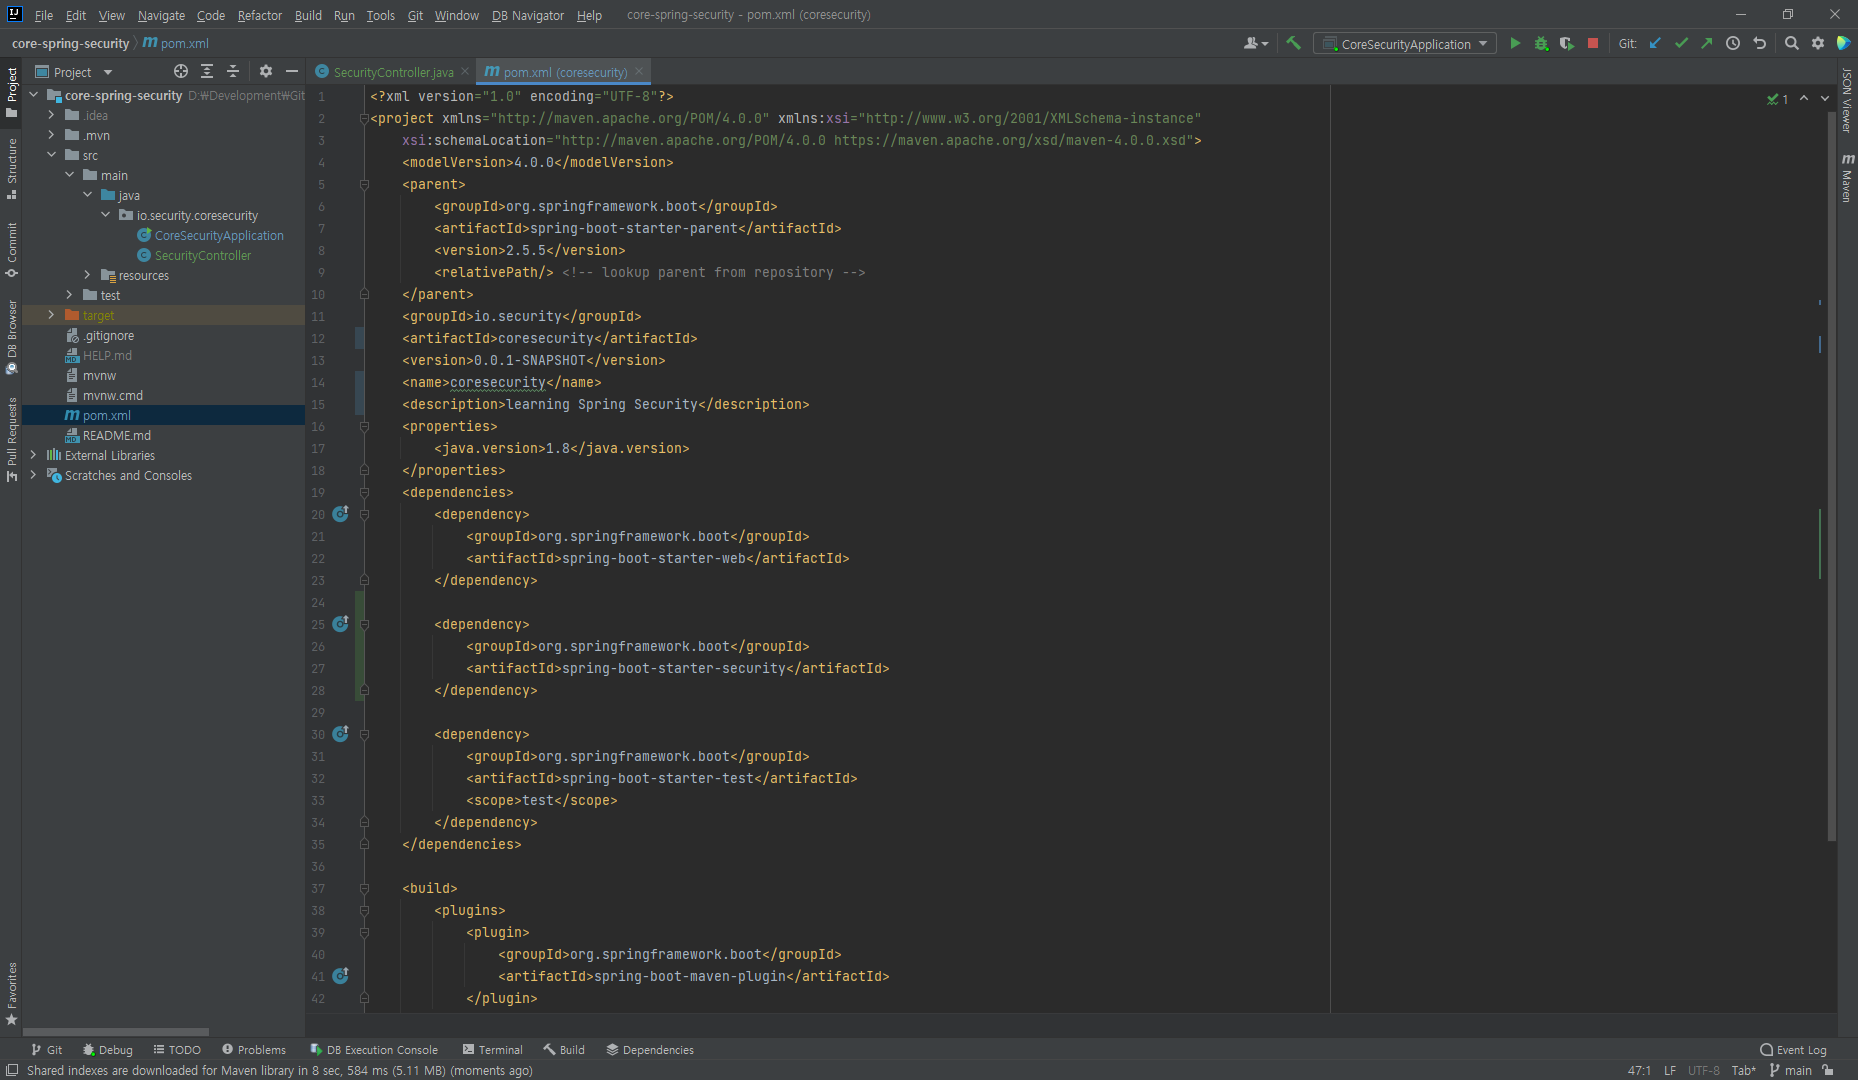
Task: Toggle the Project tool window sidebar button
Action: click(11, 92)
